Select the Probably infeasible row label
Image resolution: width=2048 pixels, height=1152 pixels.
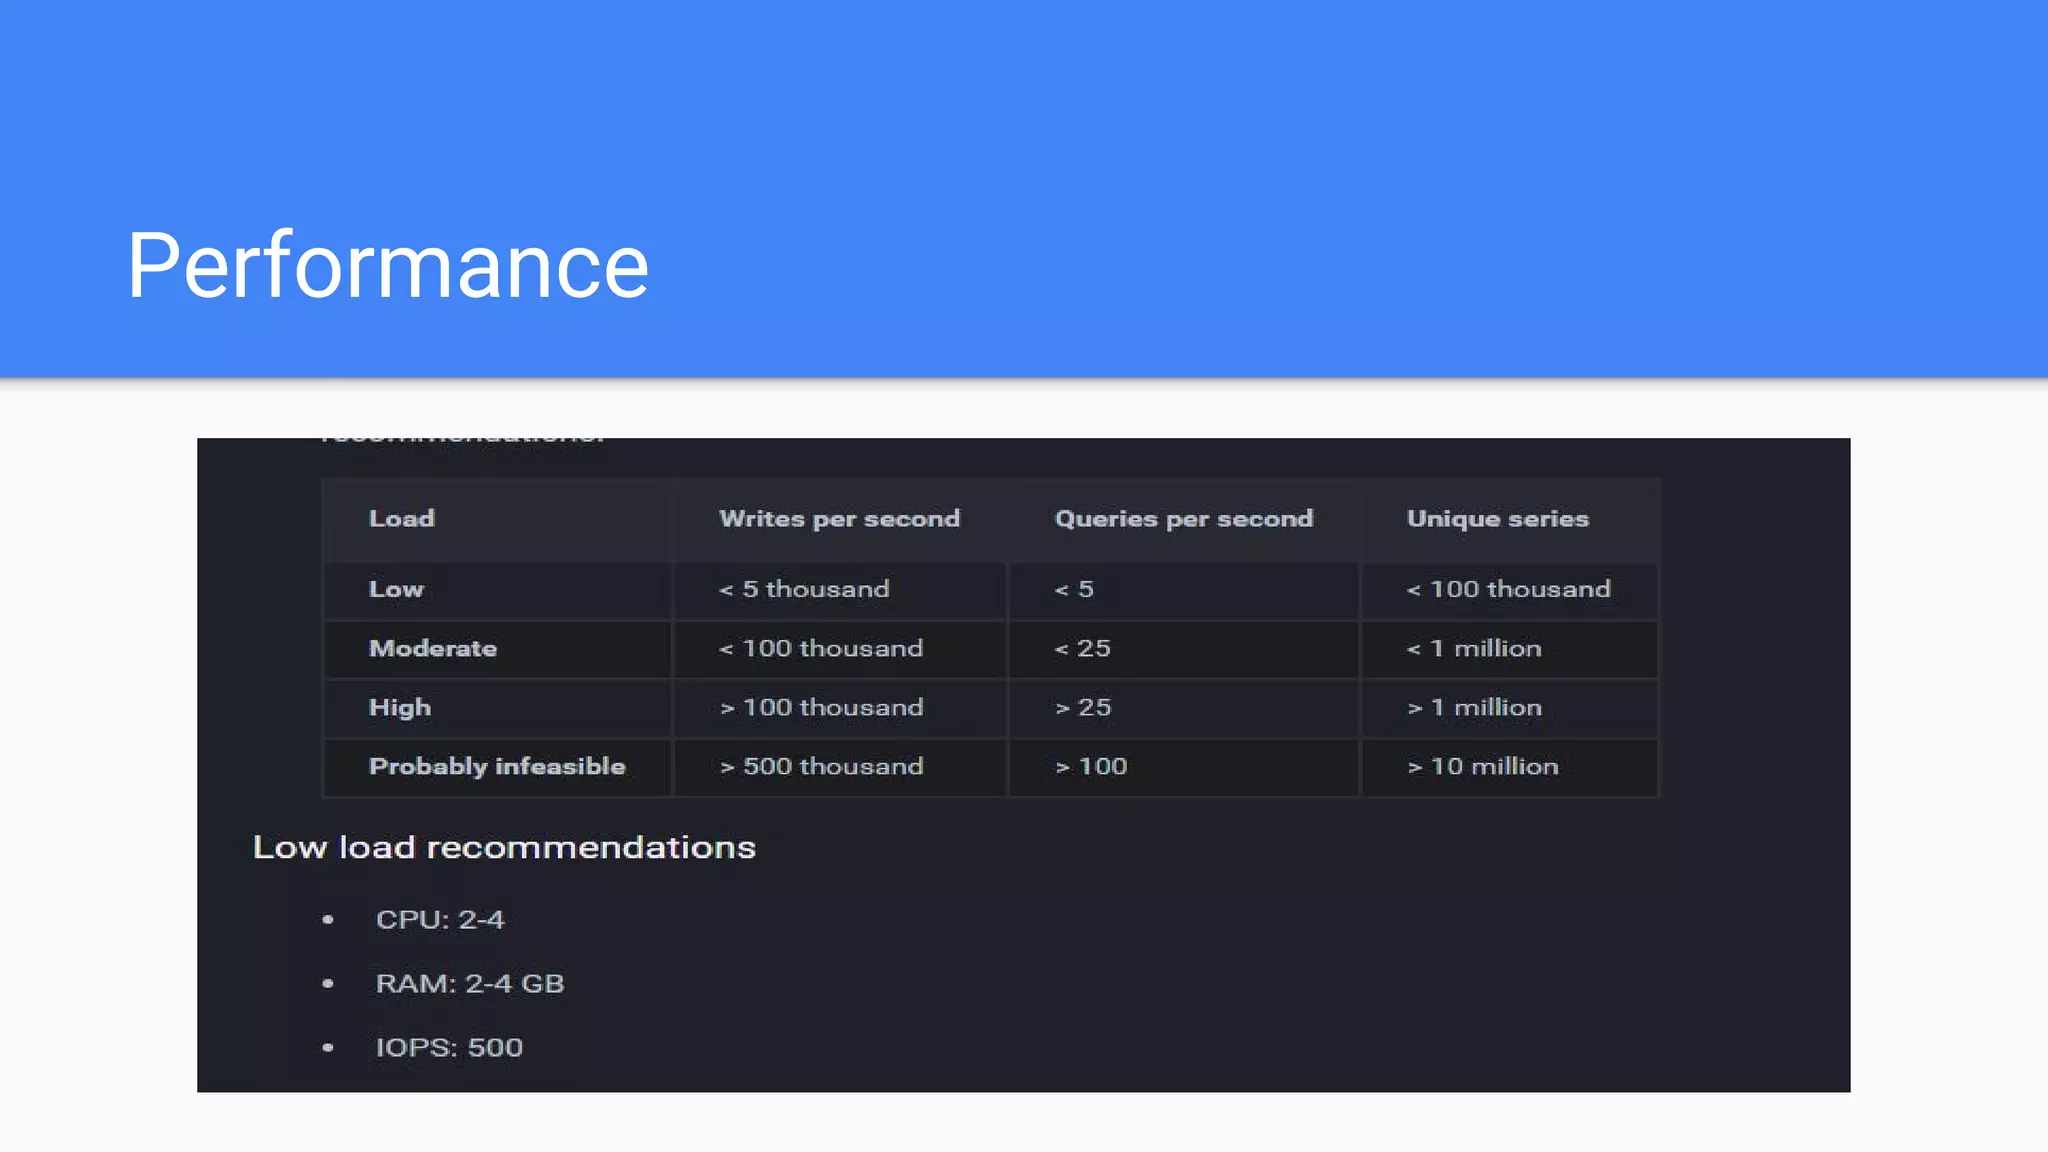click(496, 767)
